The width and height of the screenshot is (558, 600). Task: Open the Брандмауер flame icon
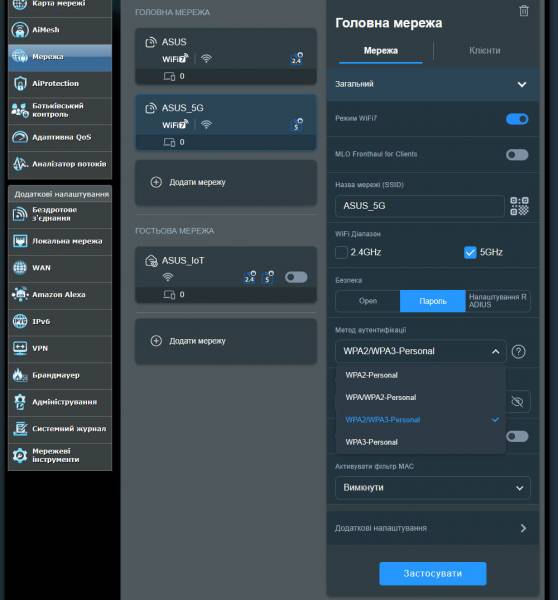pyautogui.click(x=20, y=375)
